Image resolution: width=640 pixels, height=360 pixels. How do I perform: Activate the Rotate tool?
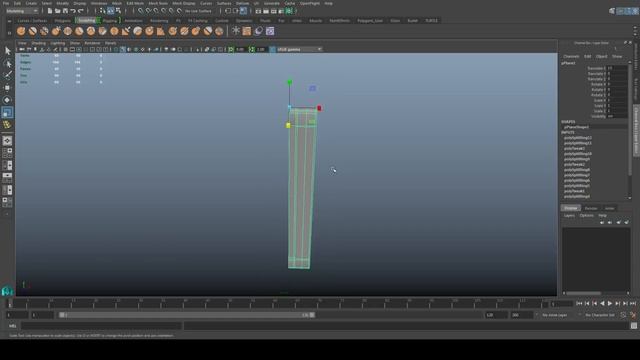click(7, 100)
